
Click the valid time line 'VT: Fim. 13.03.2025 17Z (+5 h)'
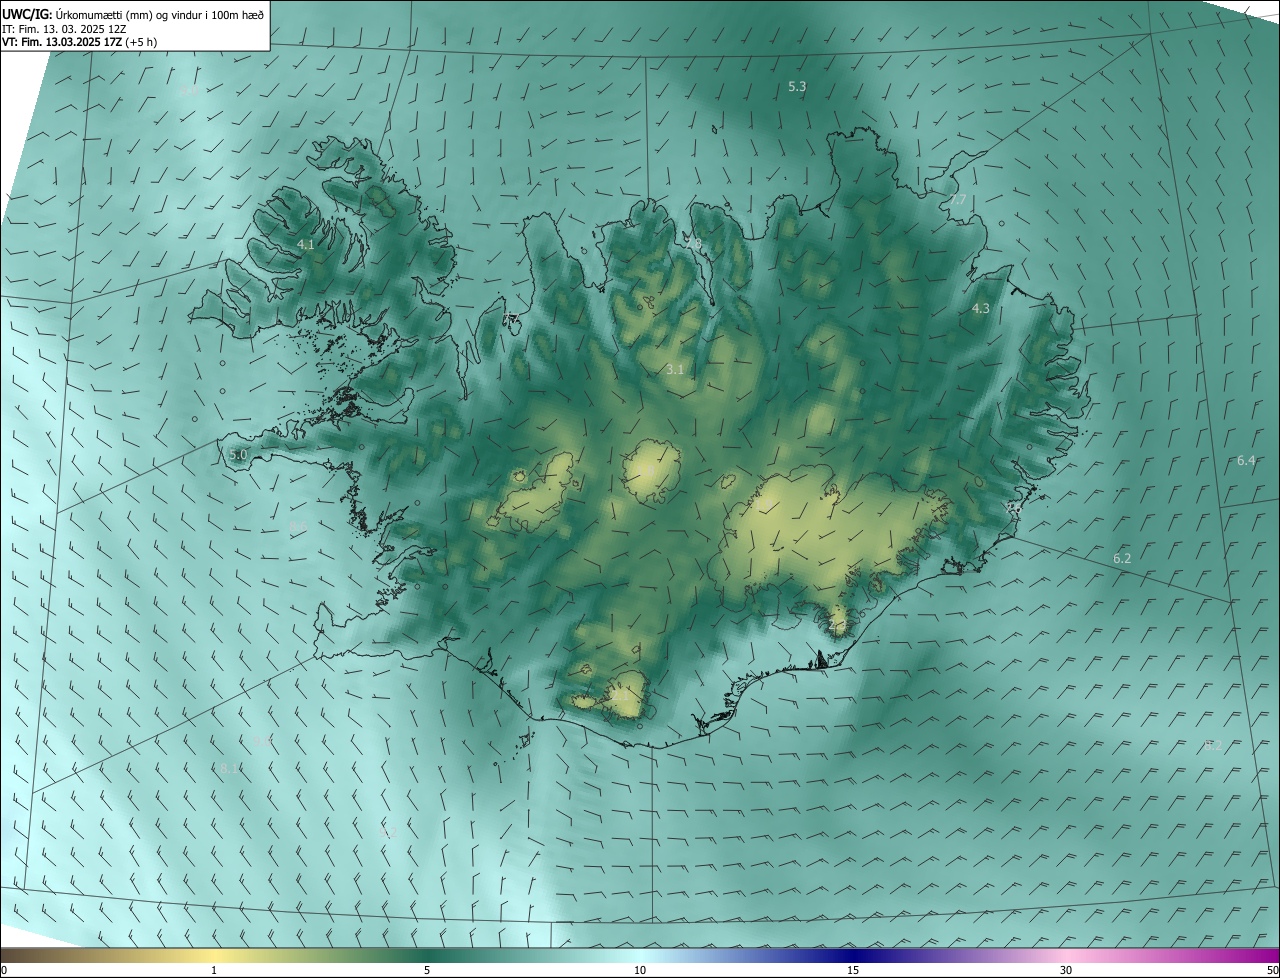pyautogui.click(x=79, y=42)
